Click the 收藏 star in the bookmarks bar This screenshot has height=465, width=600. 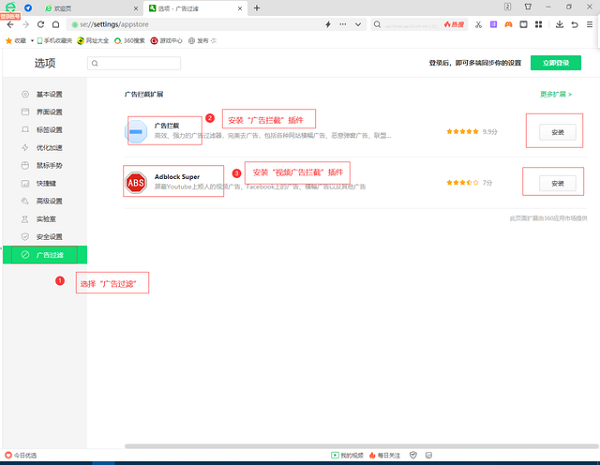(x=10, y=41)
